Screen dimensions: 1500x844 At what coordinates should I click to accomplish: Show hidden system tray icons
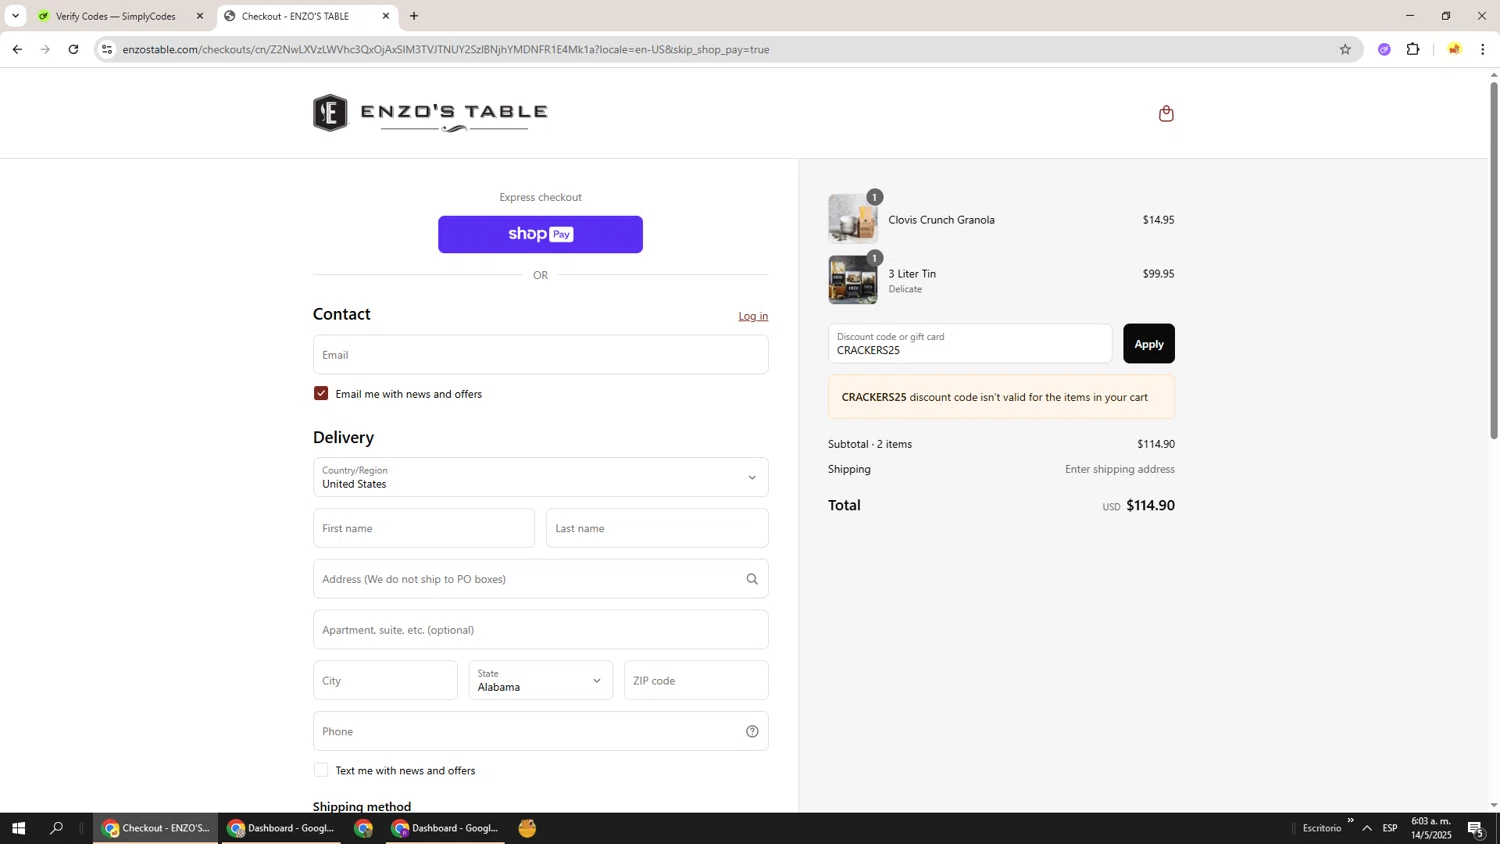pyautogui.click(x=1367, y=828)
